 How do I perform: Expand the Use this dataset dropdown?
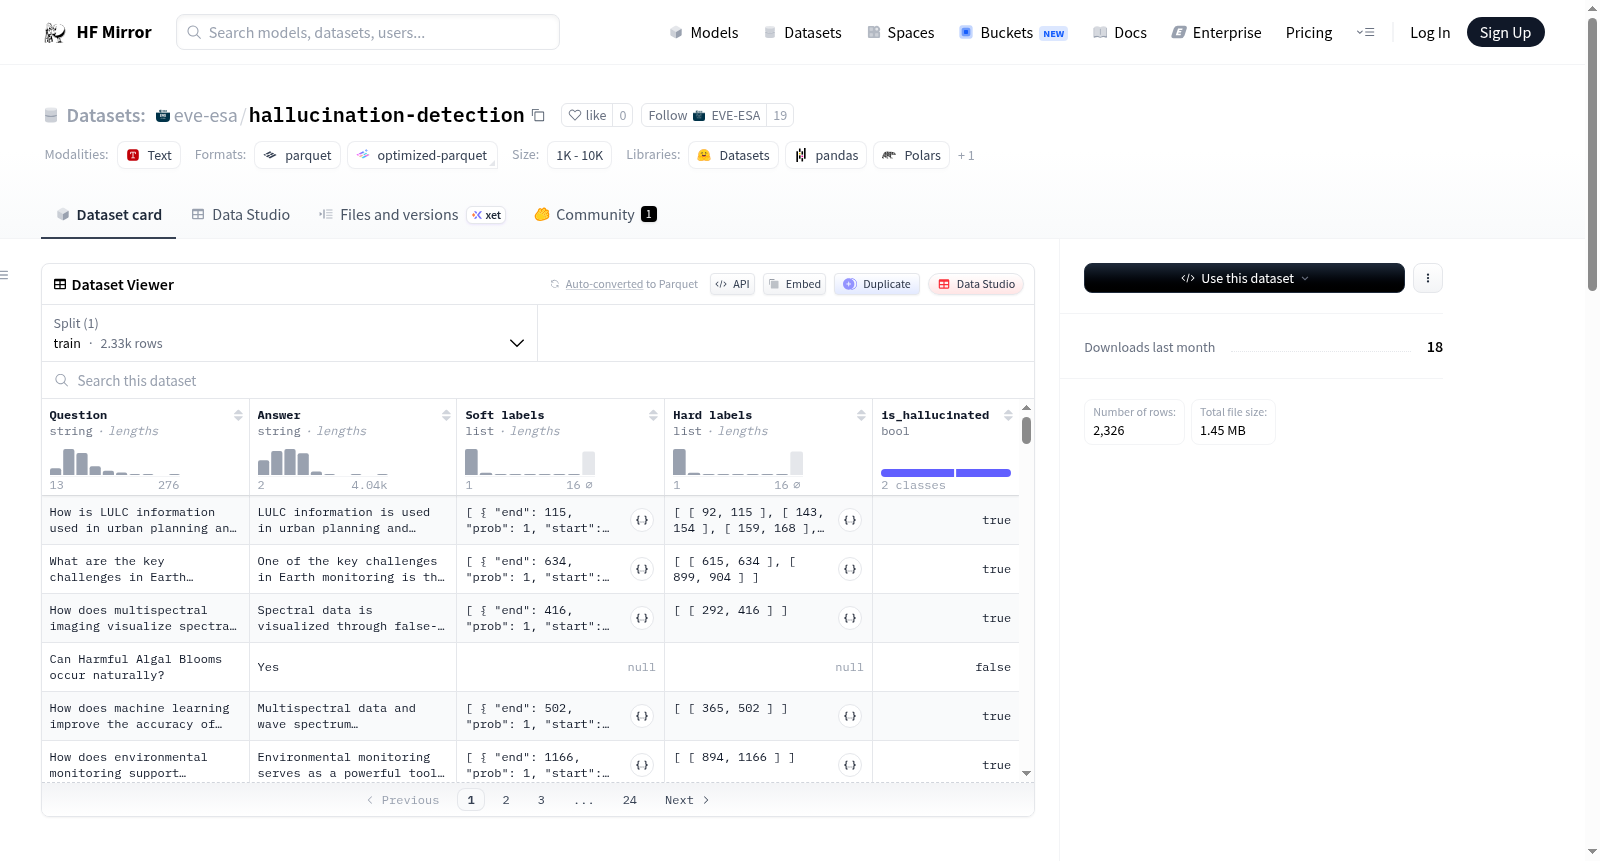coord(1244,278)
